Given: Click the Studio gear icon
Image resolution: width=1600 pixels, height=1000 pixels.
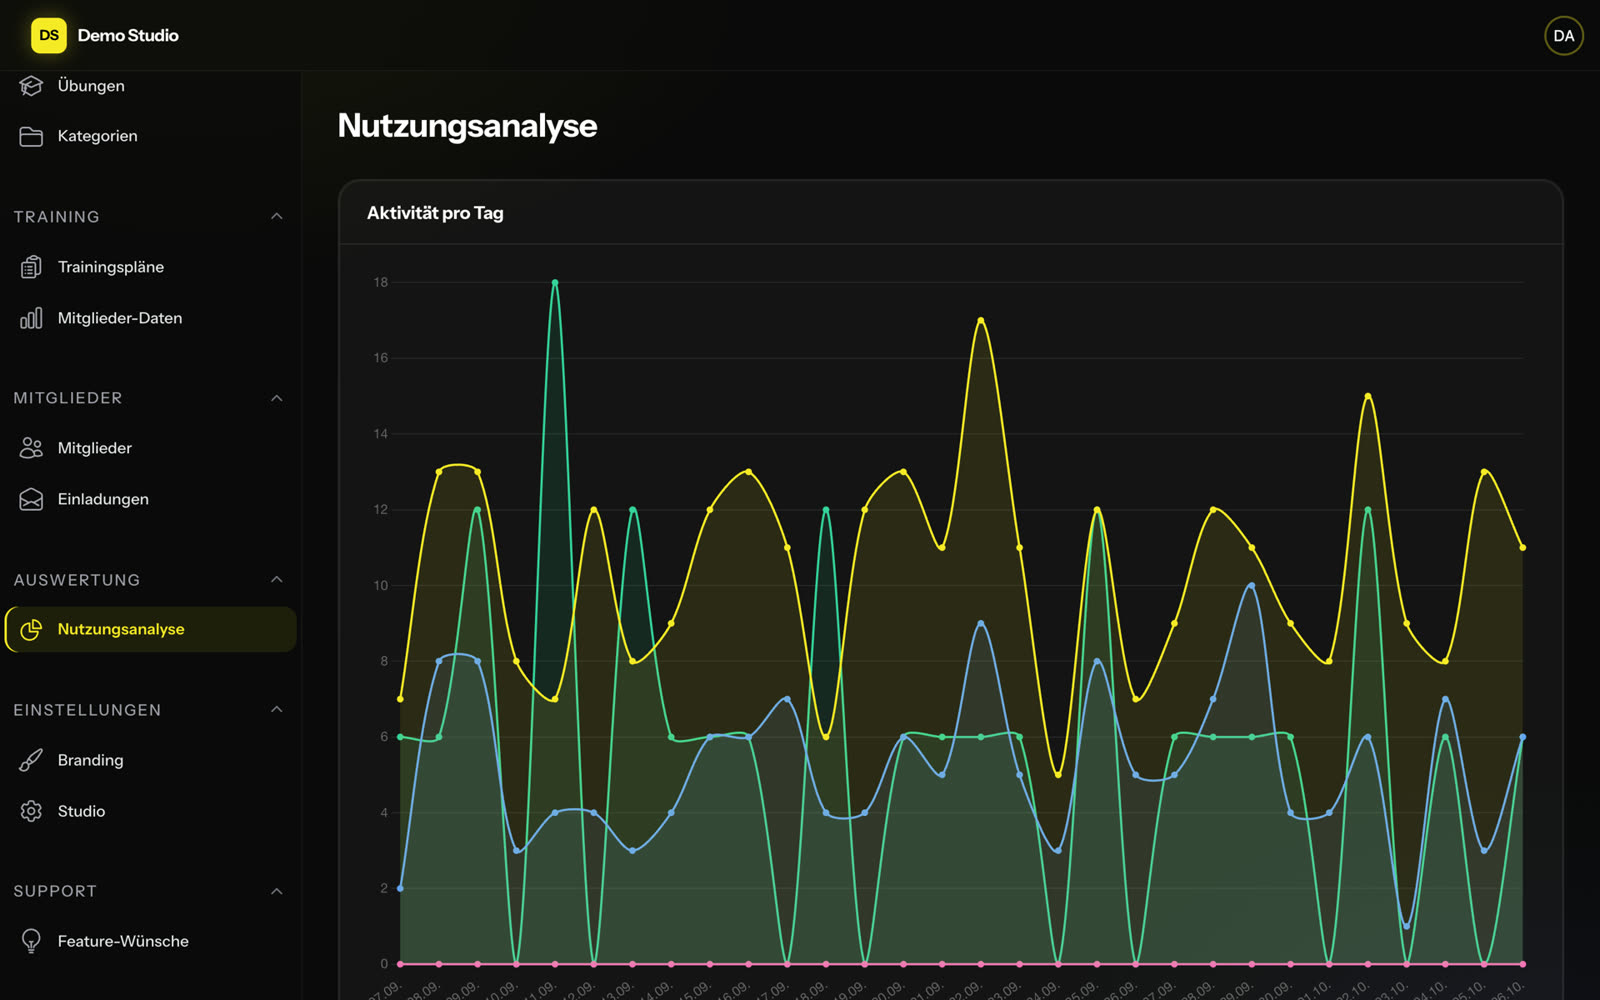Looking at the screenshot, I should tap(31, 811).
